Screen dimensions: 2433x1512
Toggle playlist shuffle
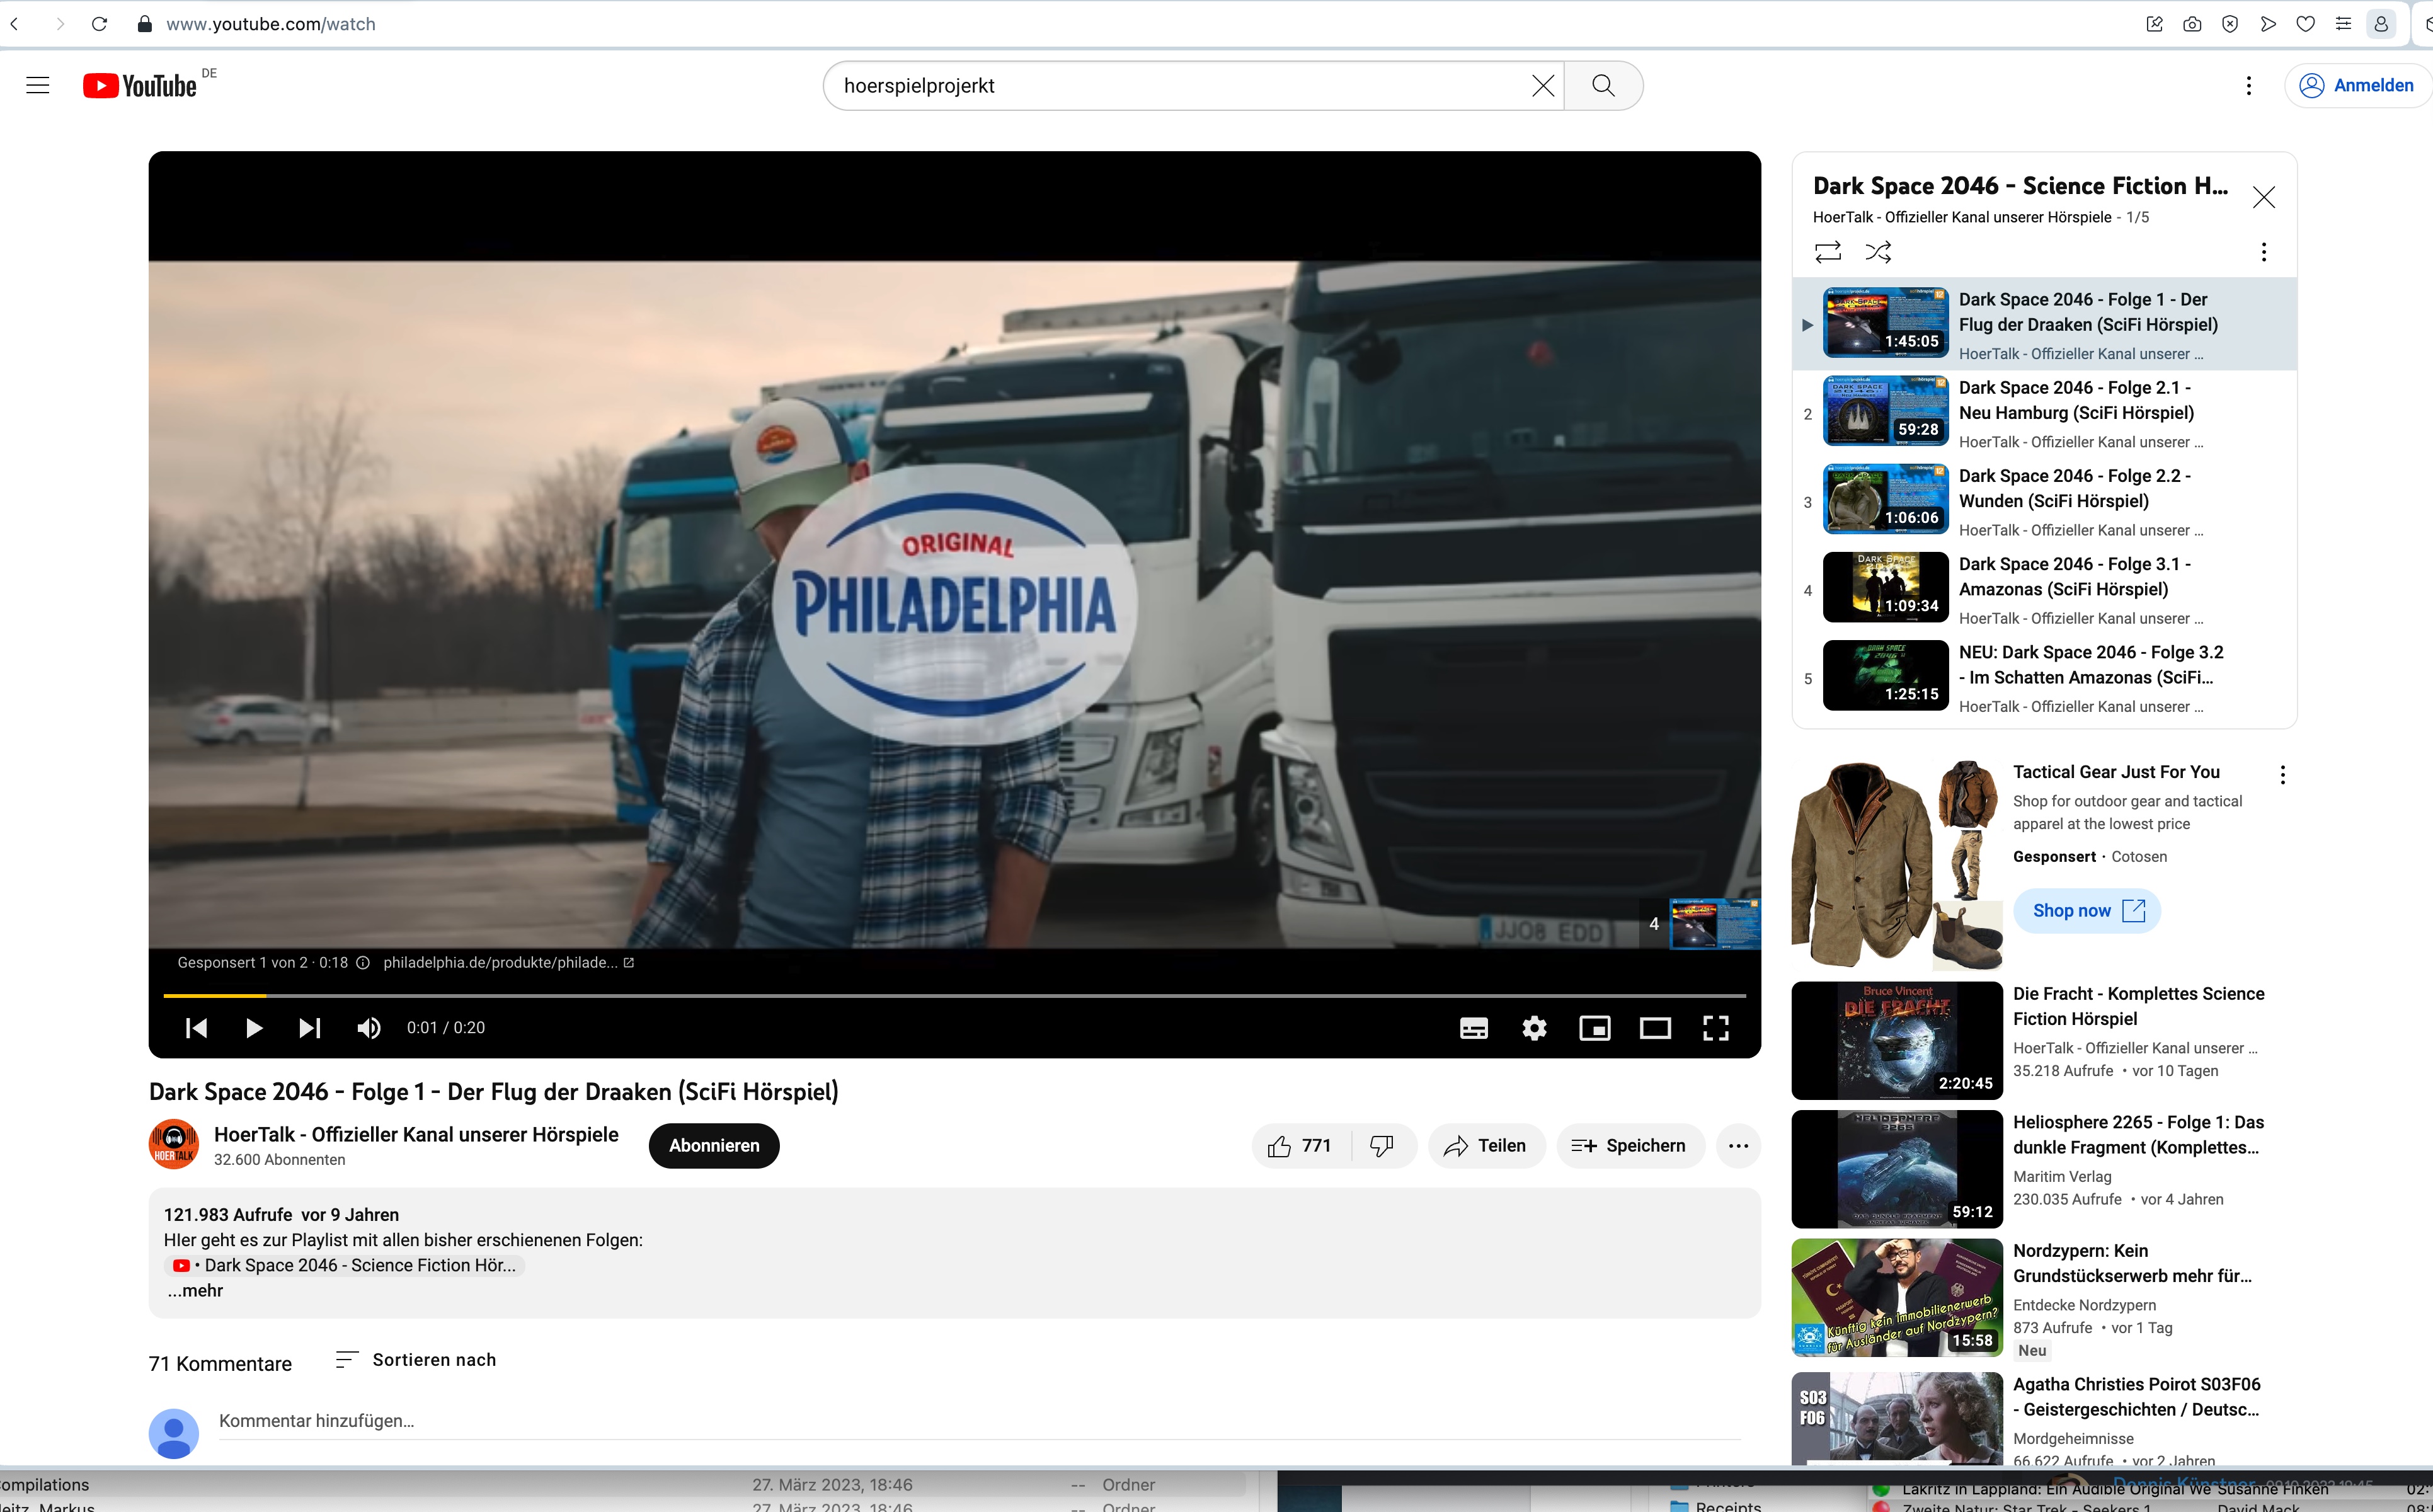1878,252
